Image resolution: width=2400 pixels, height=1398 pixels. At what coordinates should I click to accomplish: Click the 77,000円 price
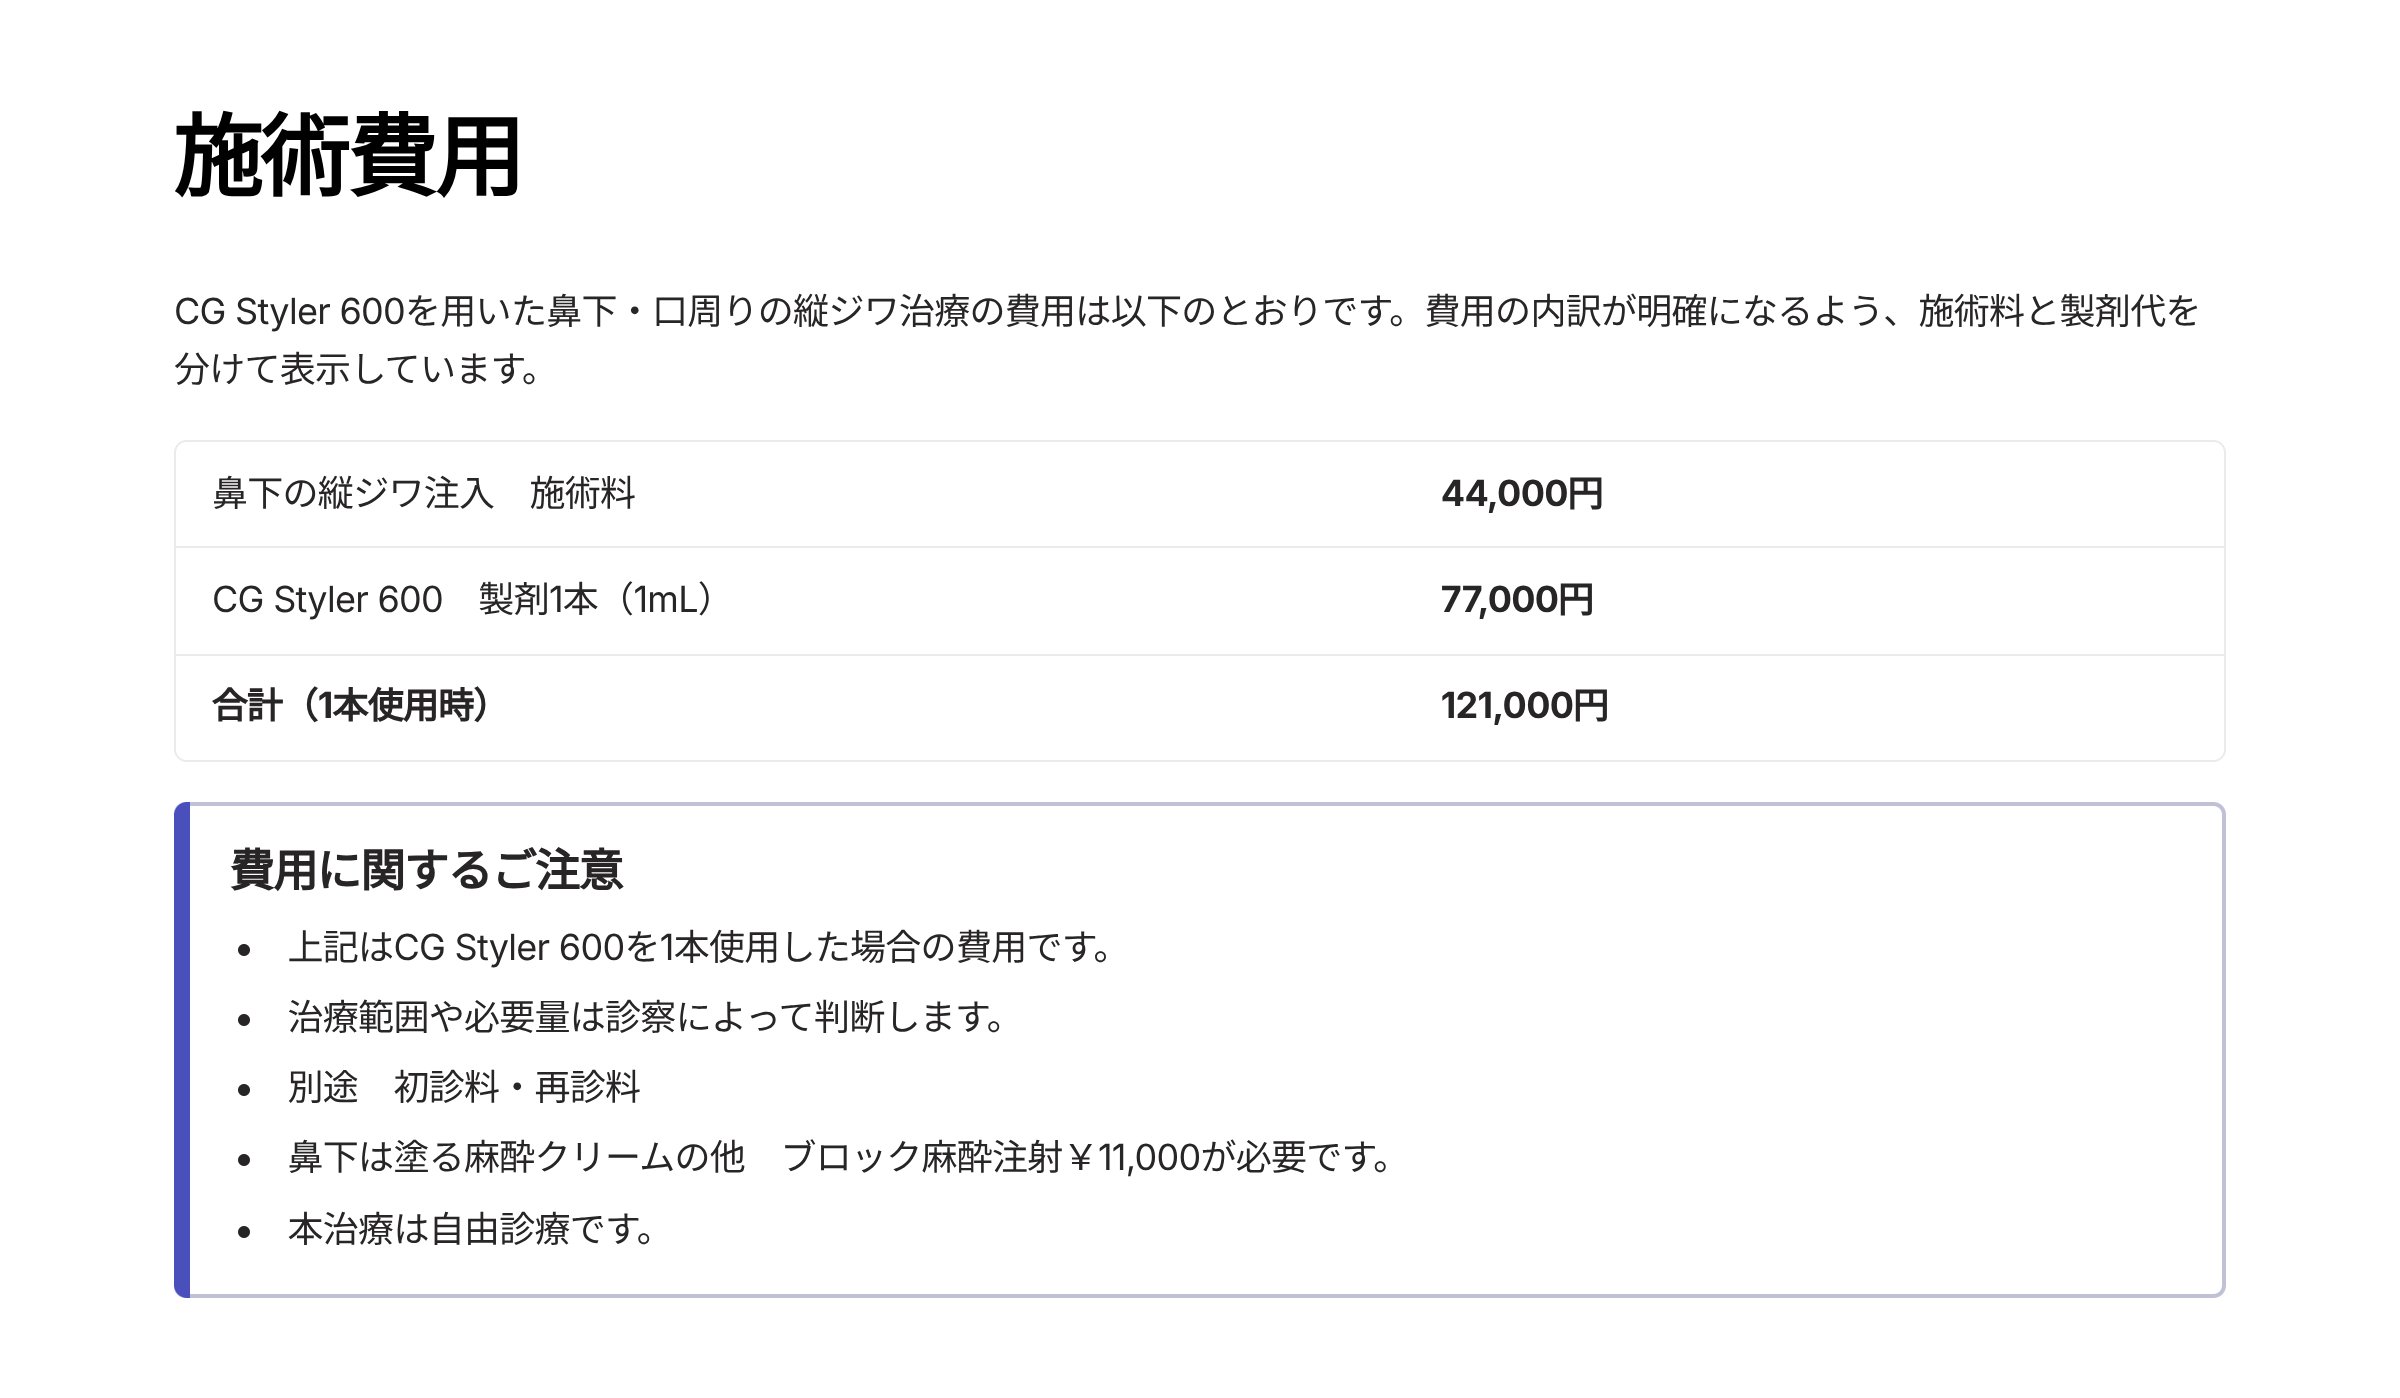(x=1517, y=600)
